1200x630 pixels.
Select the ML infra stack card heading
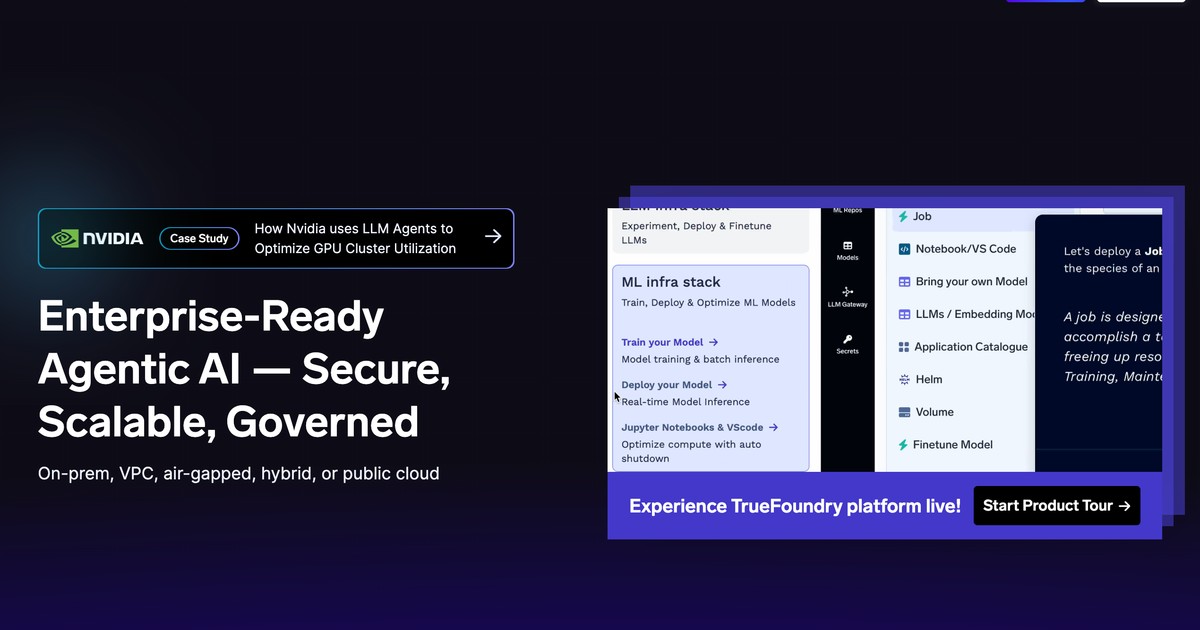tap(671, 282)
